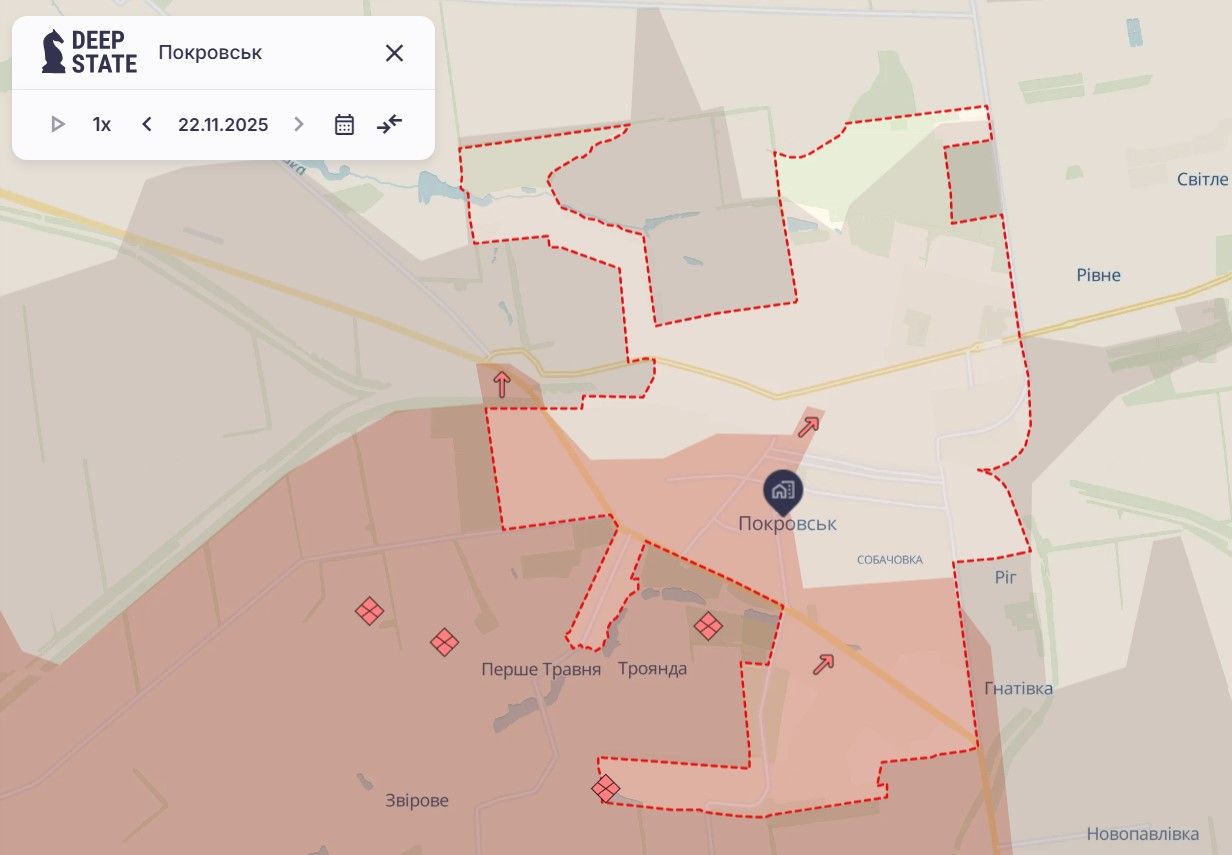
Task: Click the 22.11.2025 date field
Action: tap(223, 125)
